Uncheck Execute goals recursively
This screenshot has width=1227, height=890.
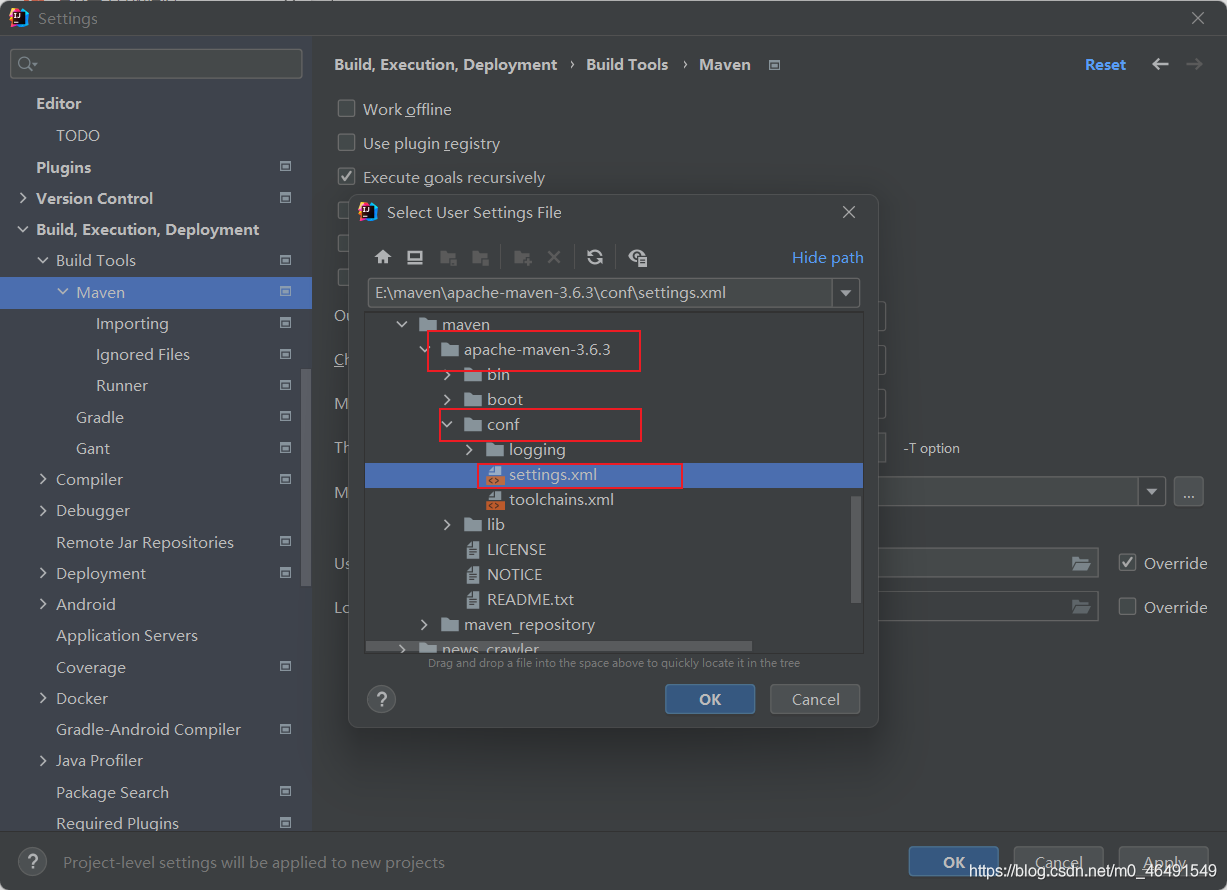click(347, 177)
